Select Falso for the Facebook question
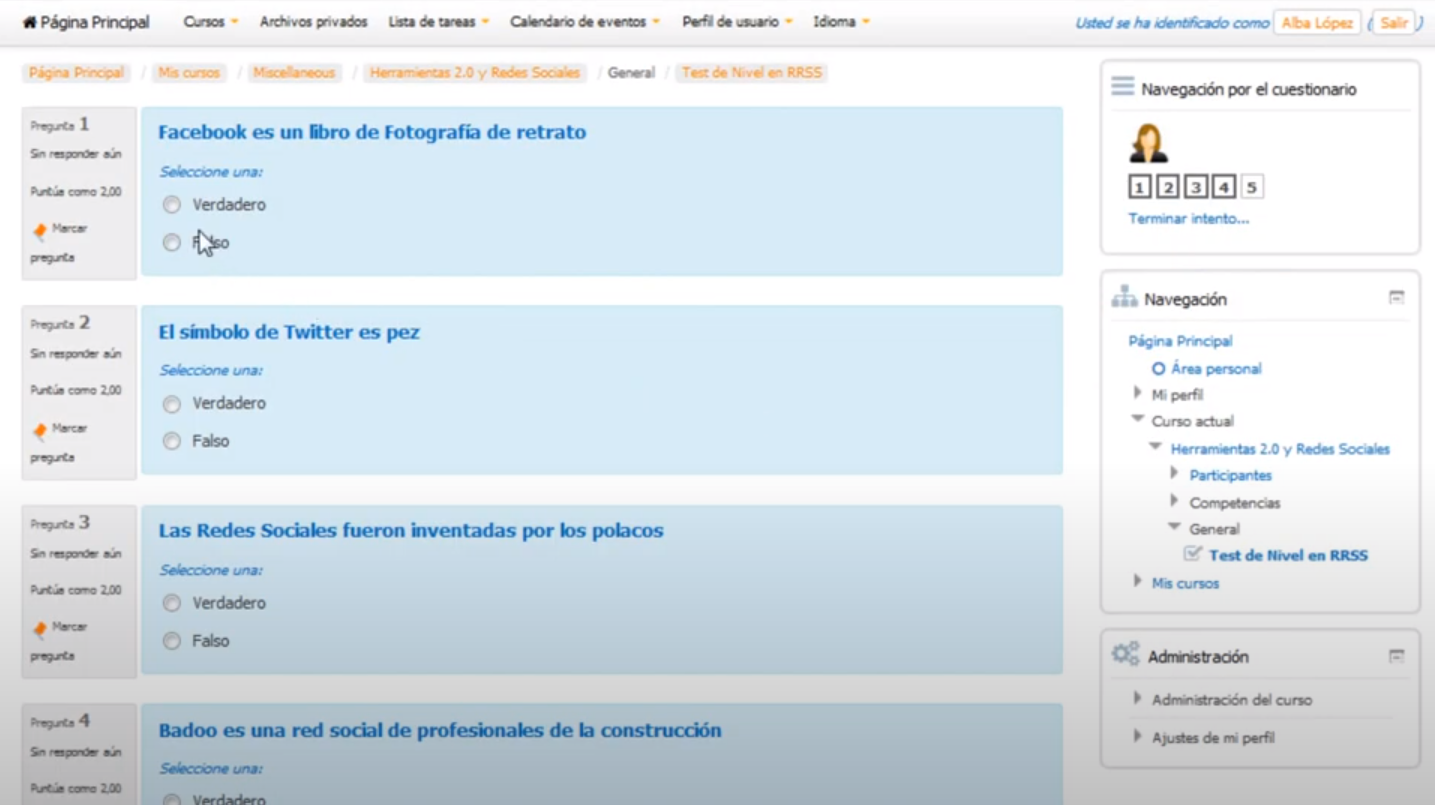Viewport: 1435px width, 805px height. coord(172,243)
